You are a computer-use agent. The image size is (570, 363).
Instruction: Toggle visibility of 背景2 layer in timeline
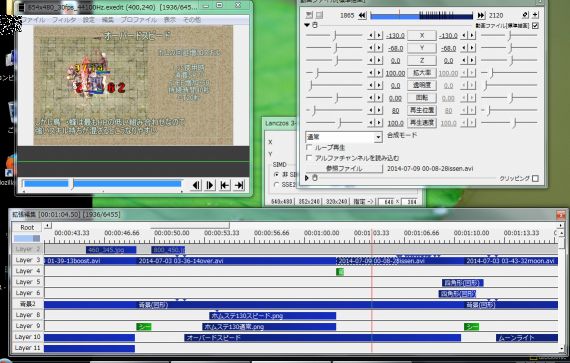(x=28, y=304)
